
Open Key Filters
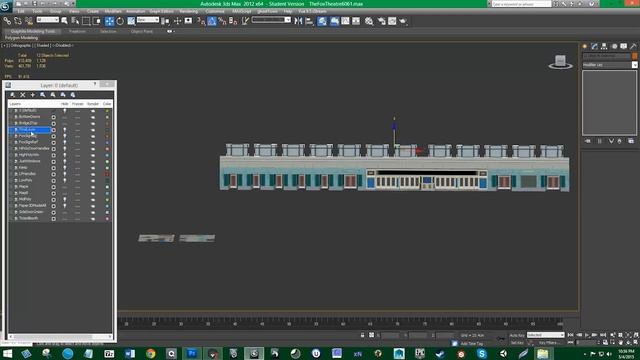(548, 343)
